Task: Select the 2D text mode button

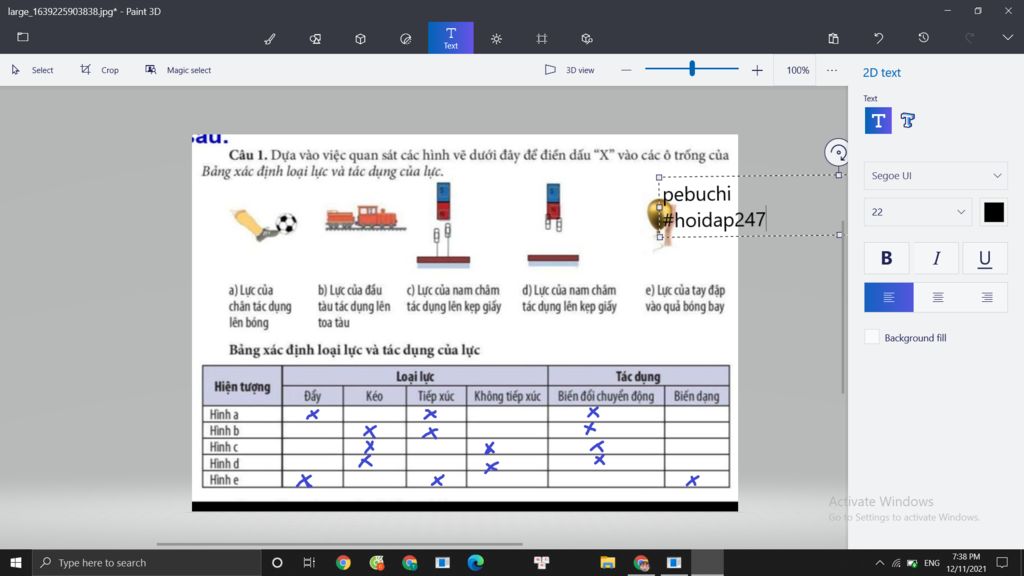Action: coord(878,121)
